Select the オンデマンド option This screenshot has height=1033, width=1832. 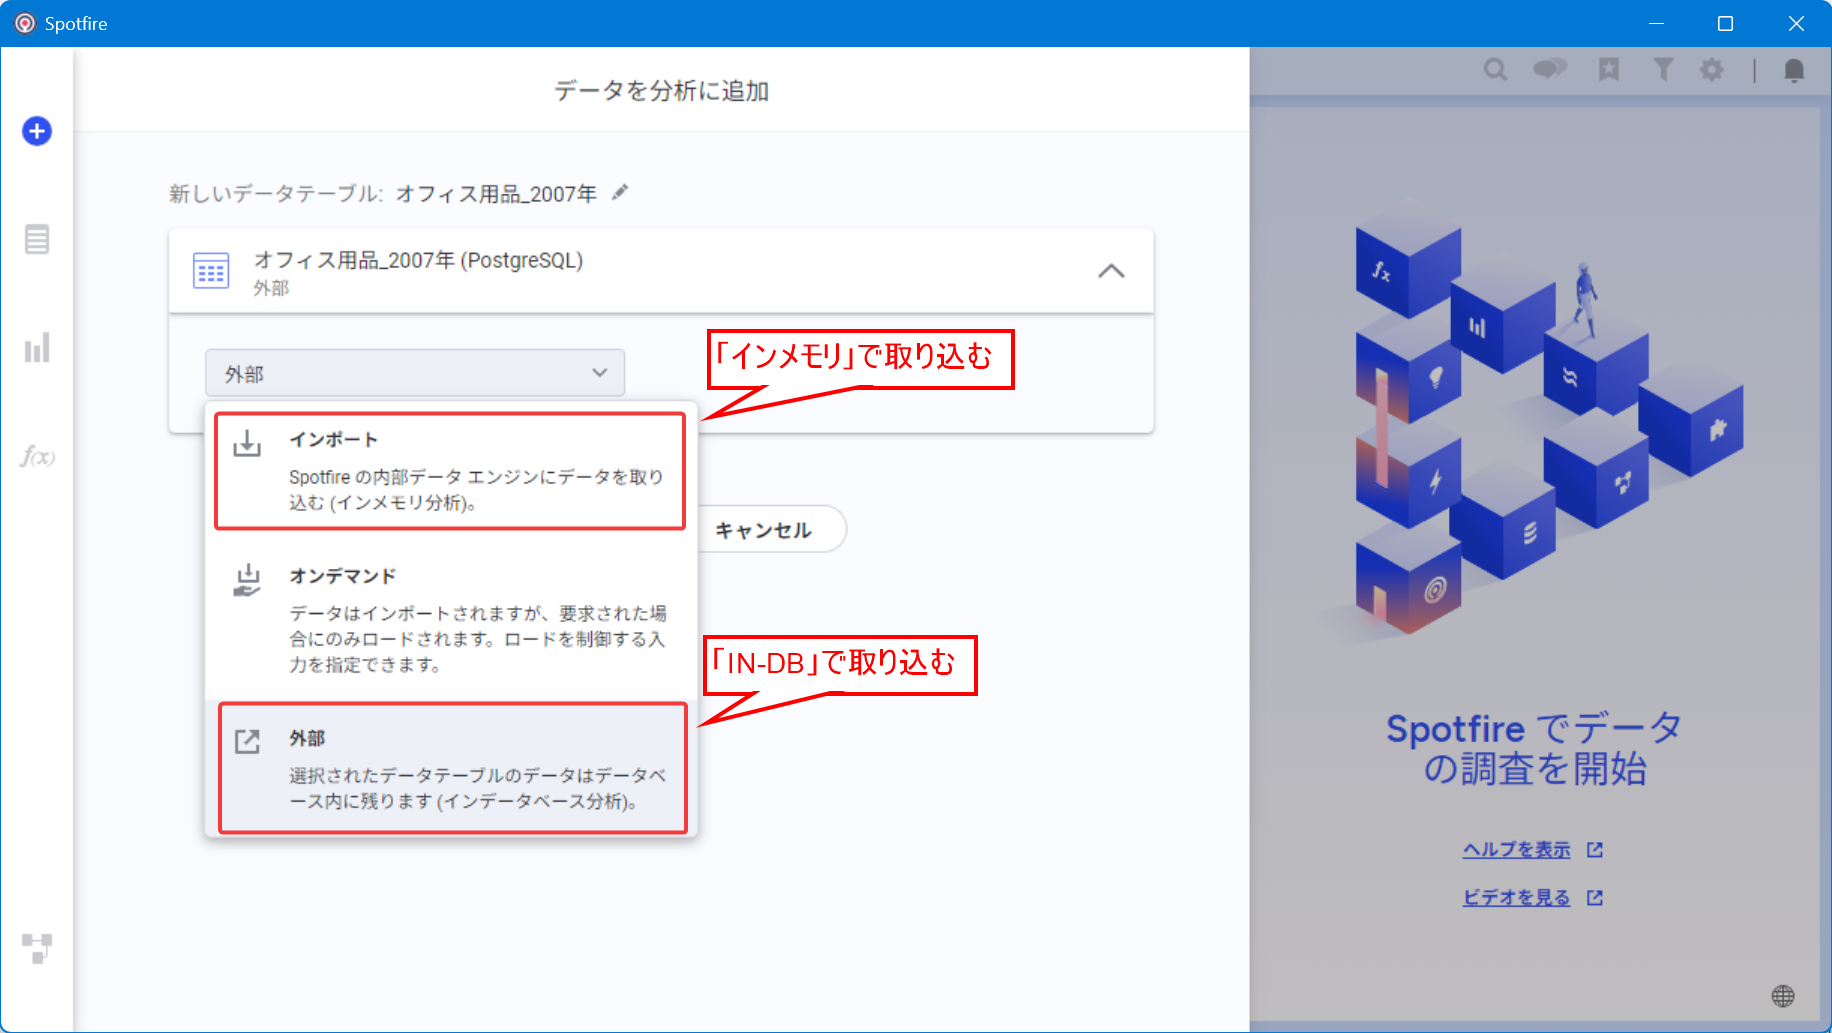point(450,619)
